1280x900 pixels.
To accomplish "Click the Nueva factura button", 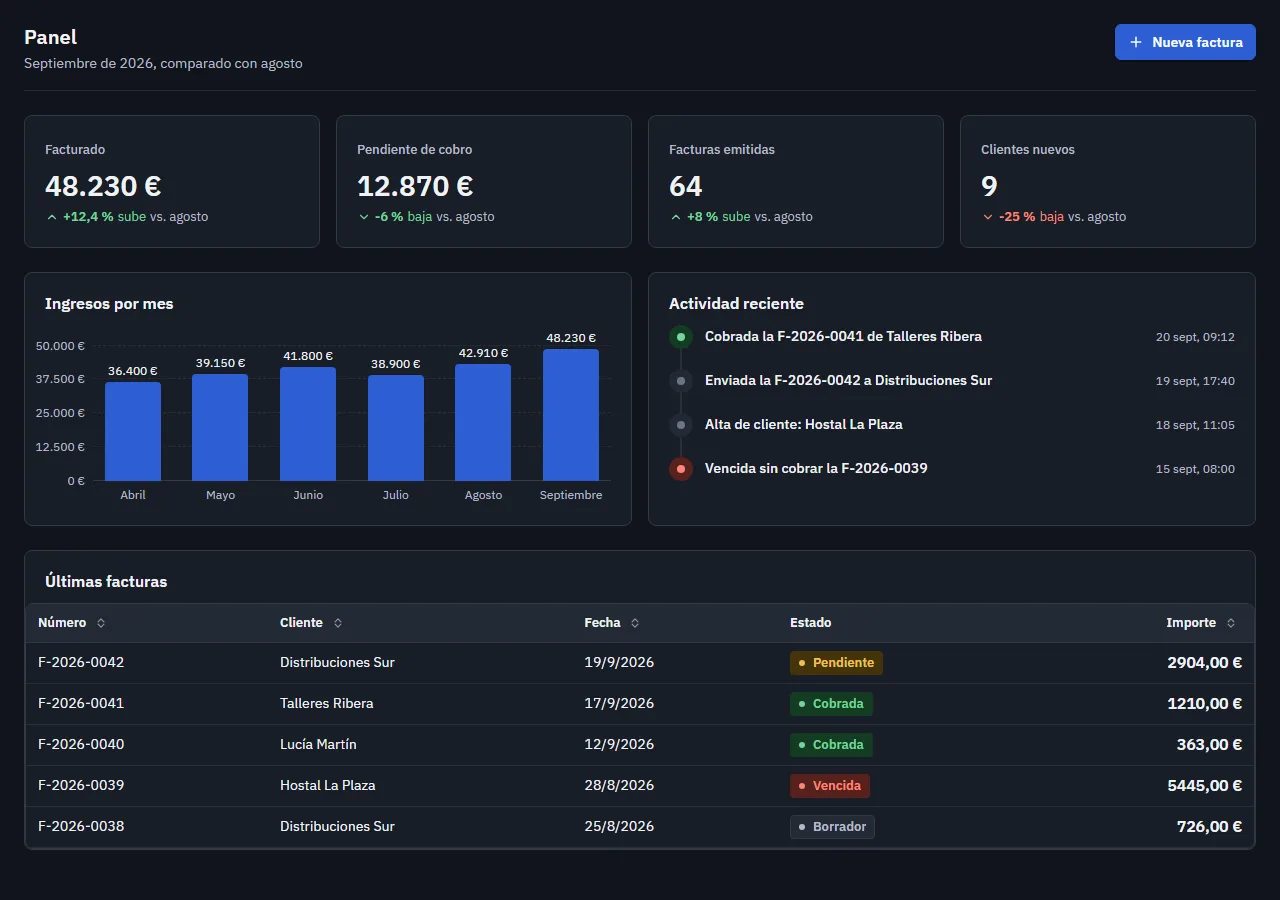I will [1185, 42].
